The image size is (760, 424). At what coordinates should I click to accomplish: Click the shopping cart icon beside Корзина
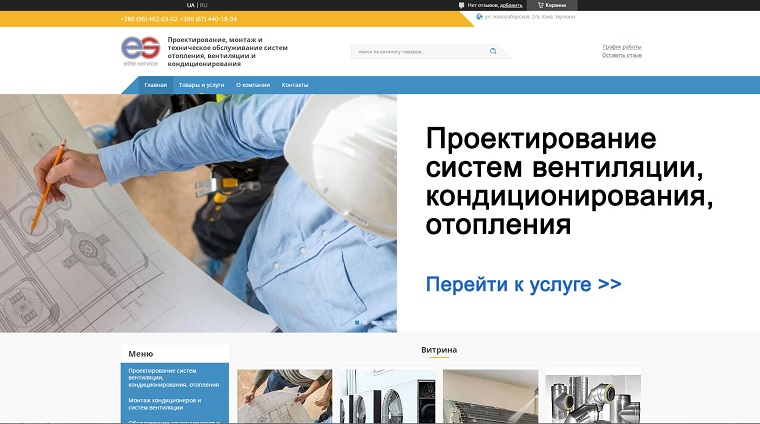click(x=540, y=5)
